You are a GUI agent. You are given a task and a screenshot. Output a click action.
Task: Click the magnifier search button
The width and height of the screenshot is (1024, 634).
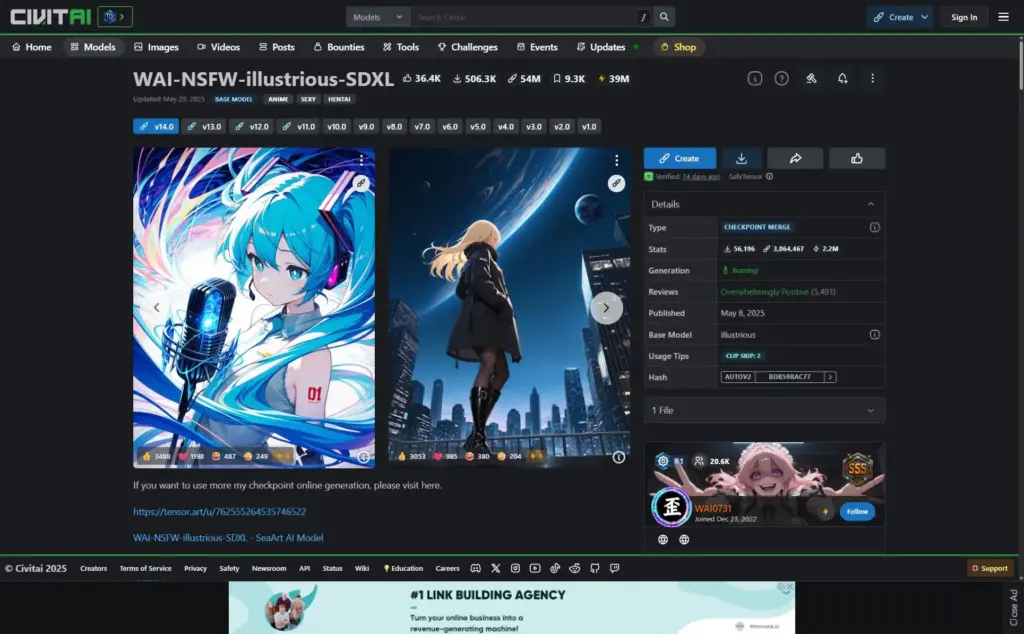click(664, 17)
